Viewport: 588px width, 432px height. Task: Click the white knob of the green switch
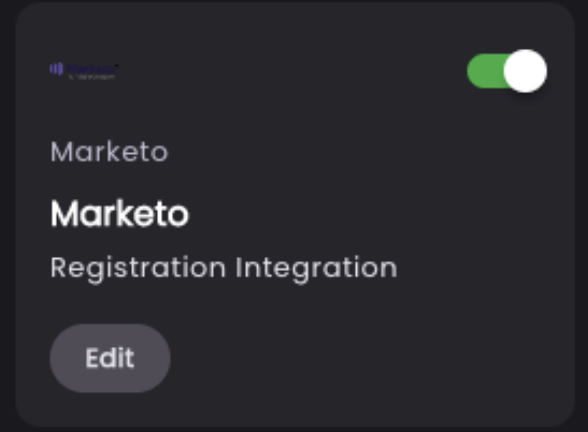[525, 71]
